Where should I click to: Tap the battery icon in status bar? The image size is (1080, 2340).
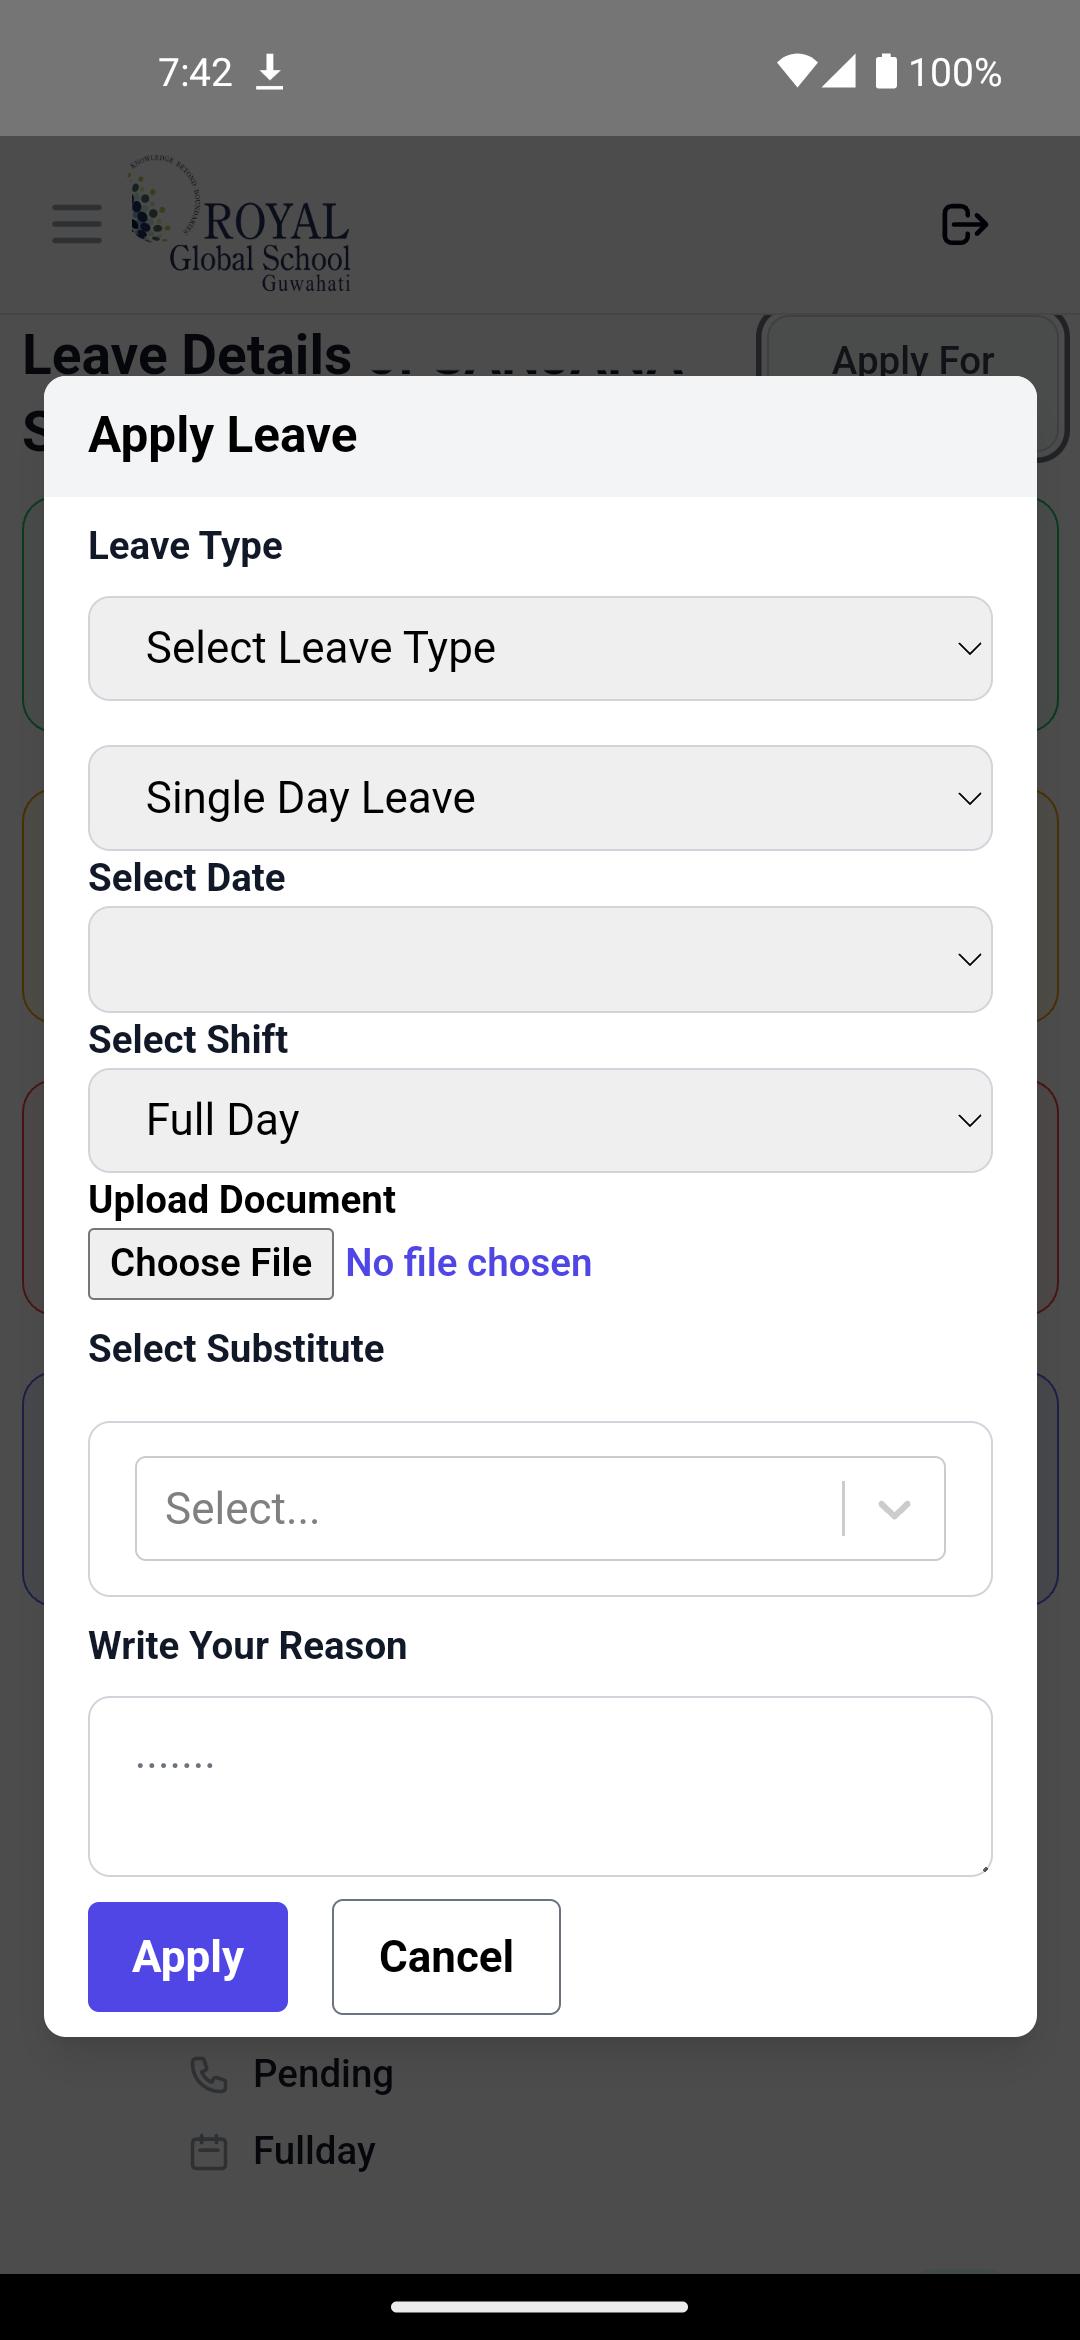tap(886, 72)
